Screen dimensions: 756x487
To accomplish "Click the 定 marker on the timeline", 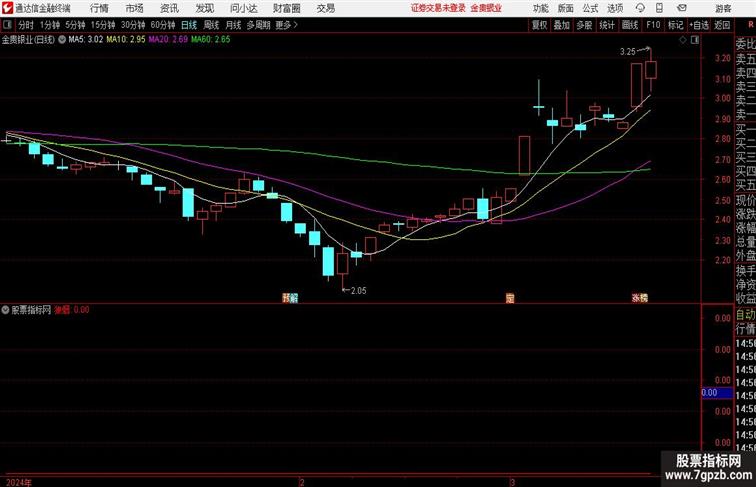I will click(x=510, y=298).
